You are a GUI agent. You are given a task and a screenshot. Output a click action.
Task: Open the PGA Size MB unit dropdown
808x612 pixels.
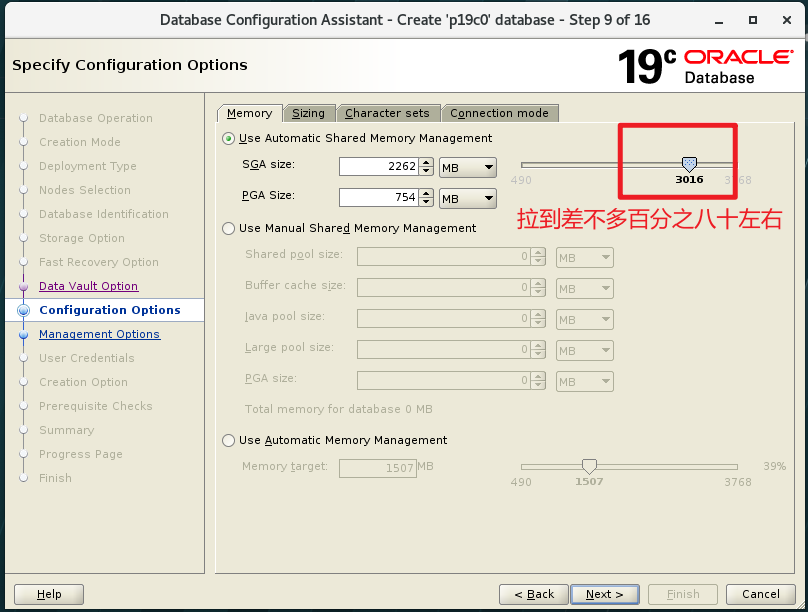(x=468, y=198)
